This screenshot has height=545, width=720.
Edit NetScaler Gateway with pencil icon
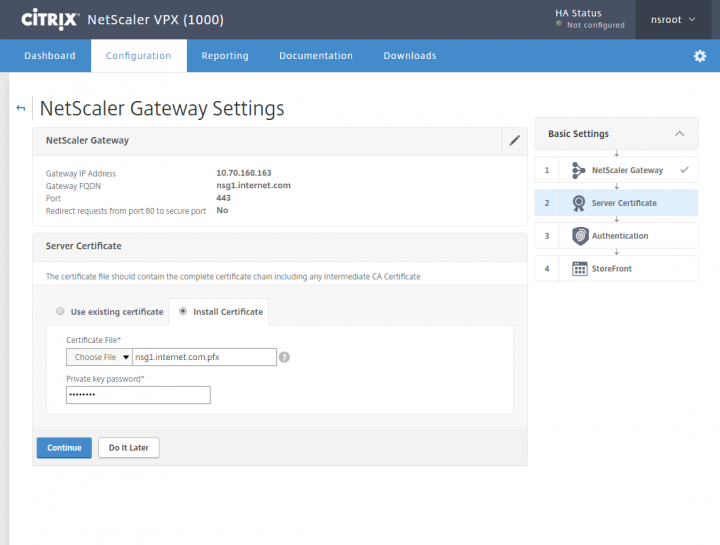pos(514,141)
